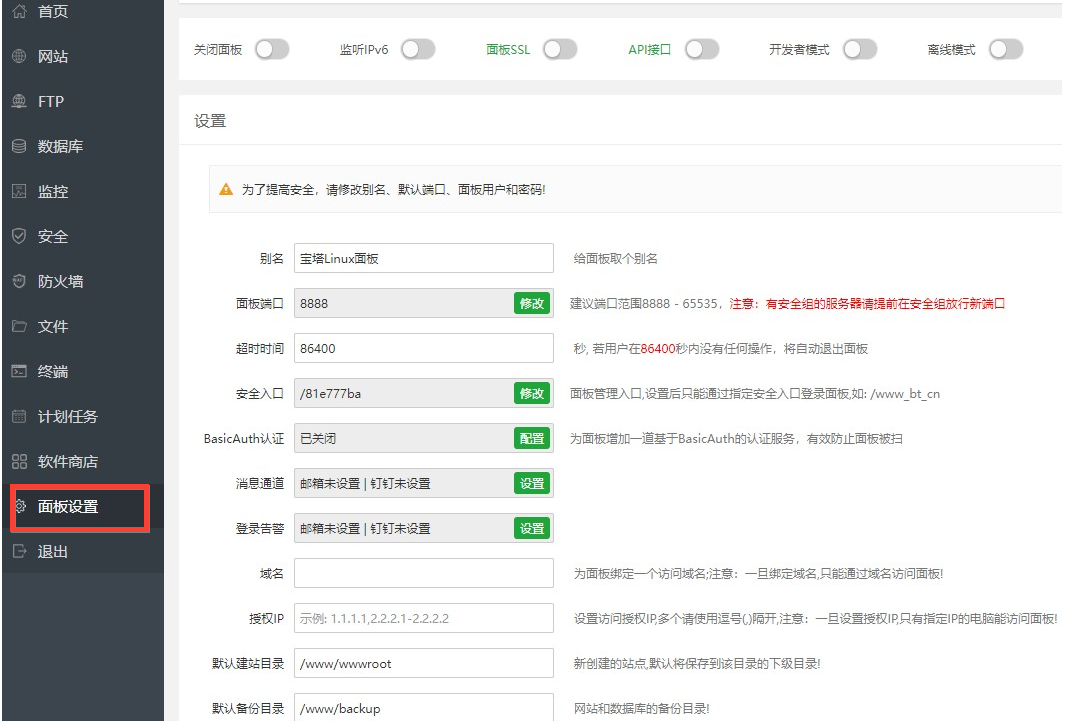
Task: Click the database icon in sidebar
Action: click(x=19, y=147)
